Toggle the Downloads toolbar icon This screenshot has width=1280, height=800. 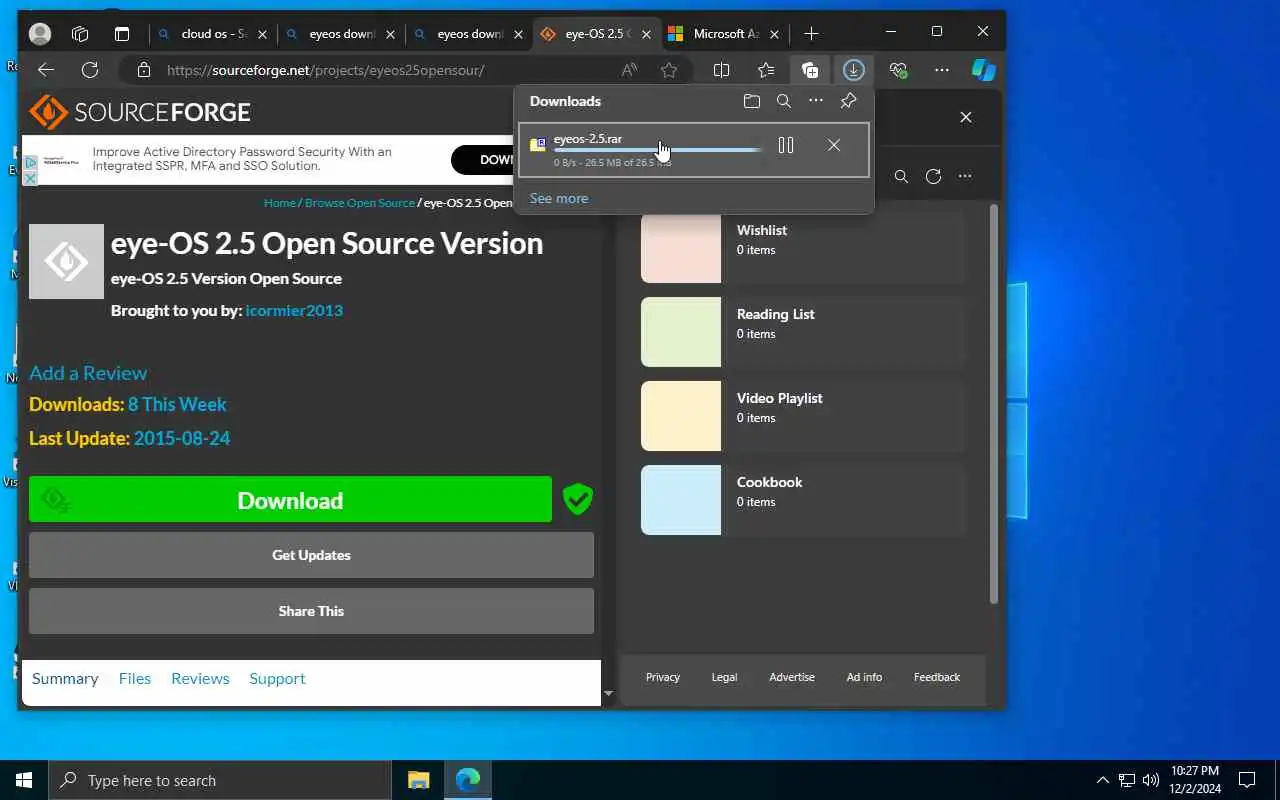[853, 70]
